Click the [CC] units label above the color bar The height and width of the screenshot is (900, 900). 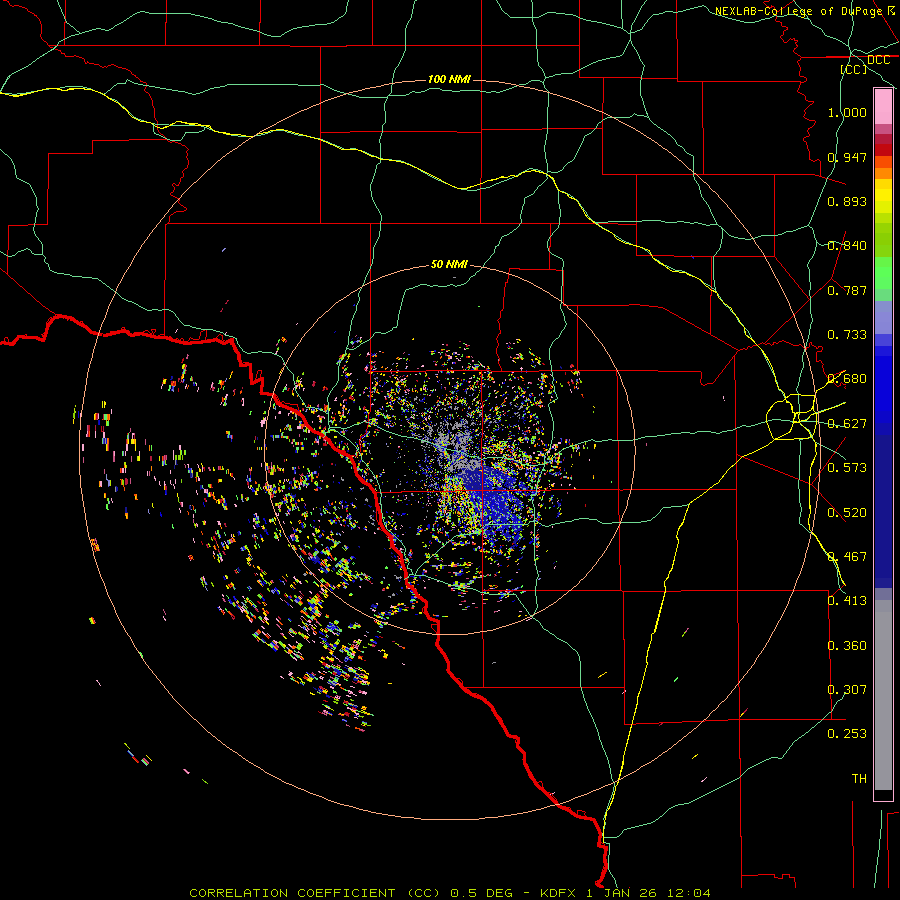click(854, 69)
